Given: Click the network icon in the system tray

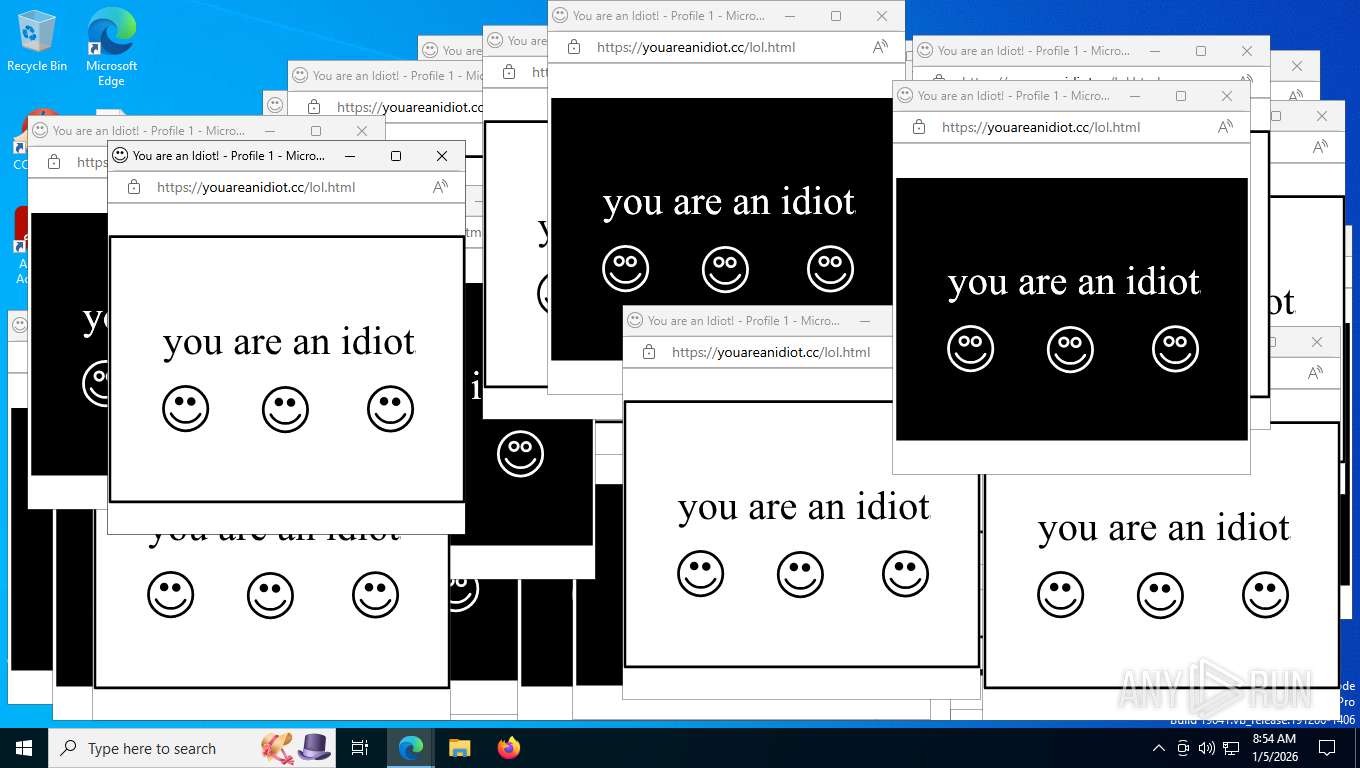Looking at the screenshot, I should pyautogui.click(x=1231, y=748).
